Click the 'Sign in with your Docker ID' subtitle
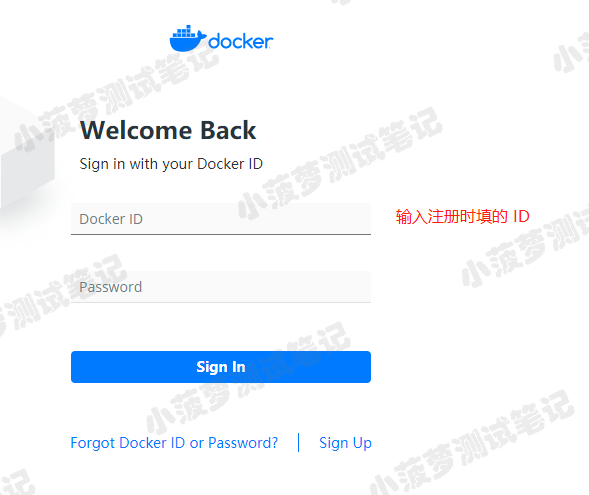Image resolution: width=589 pixels, height=495 pixels. 171,164
